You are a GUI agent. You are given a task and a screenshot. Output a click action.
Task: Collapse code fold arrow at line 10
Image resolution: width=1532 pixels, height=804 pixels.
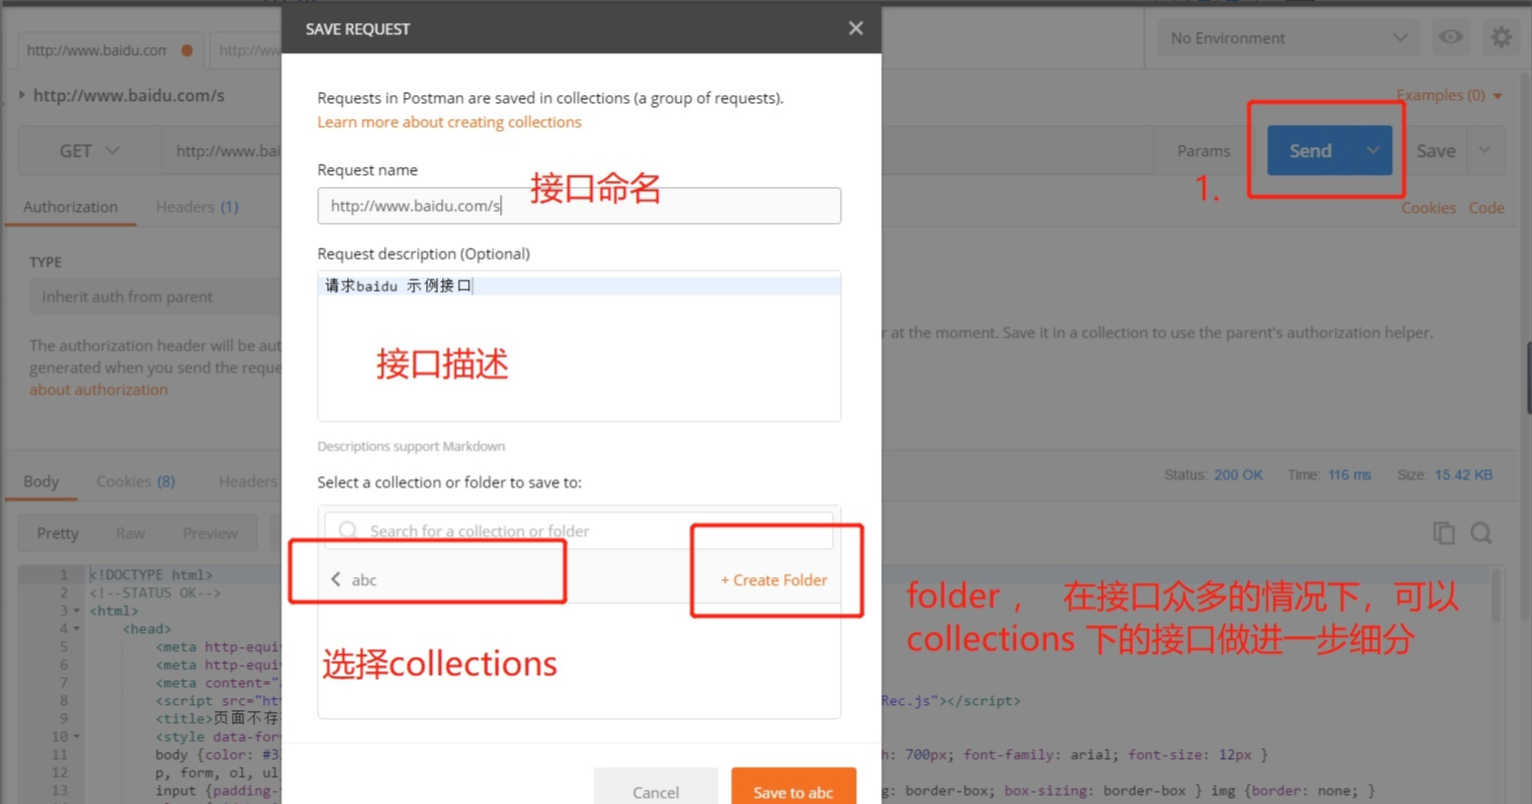(x=76, y=737)
